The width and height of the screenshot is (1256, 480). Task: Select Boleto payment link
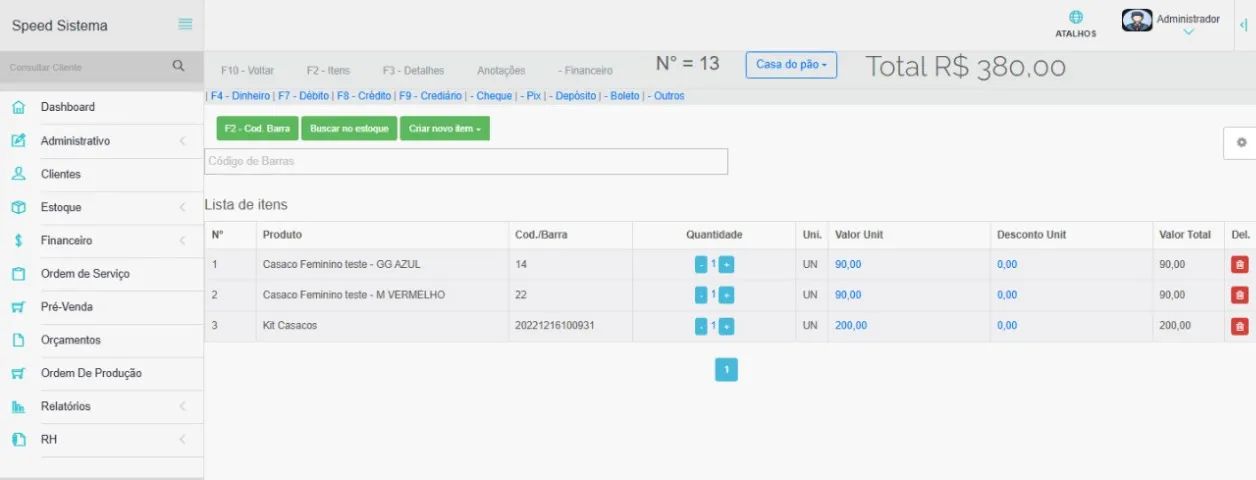click(624, 96)
